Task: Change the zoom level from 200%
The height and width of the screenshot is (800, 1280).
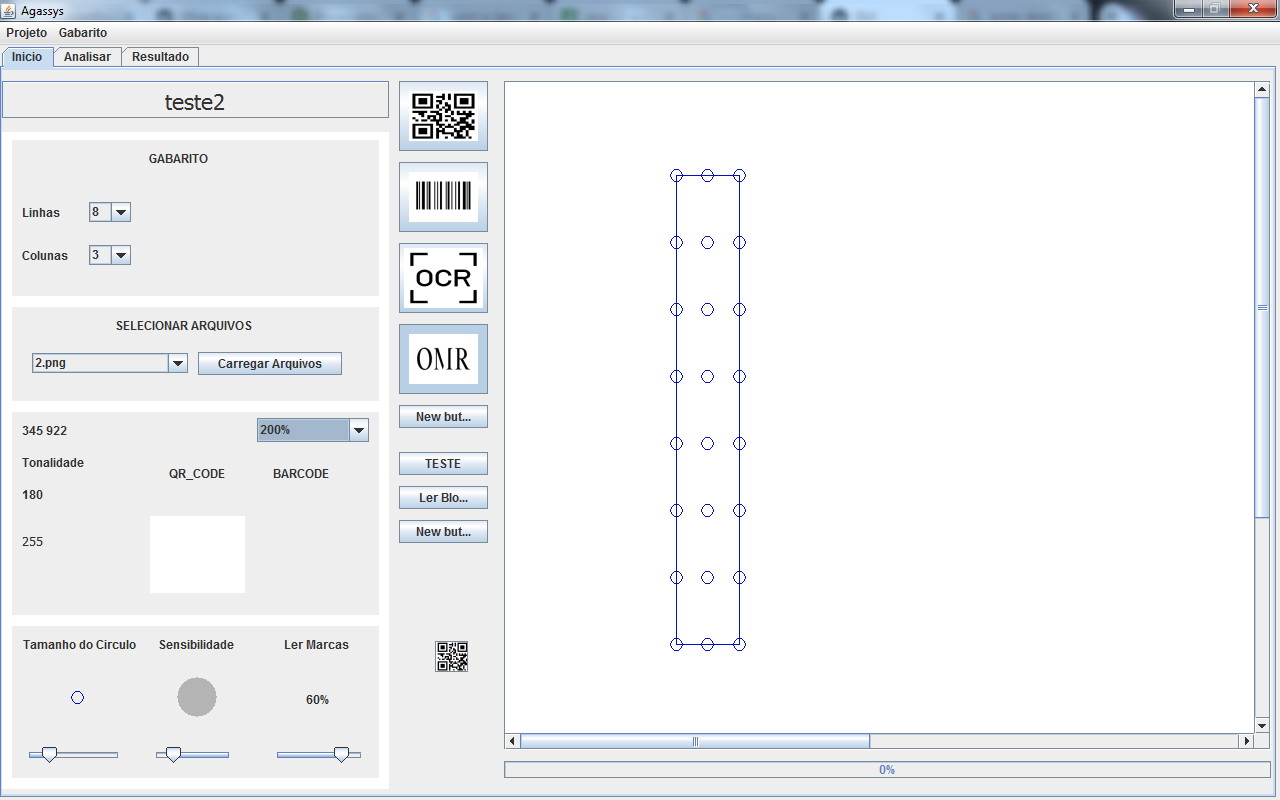Action: point(359,429)
